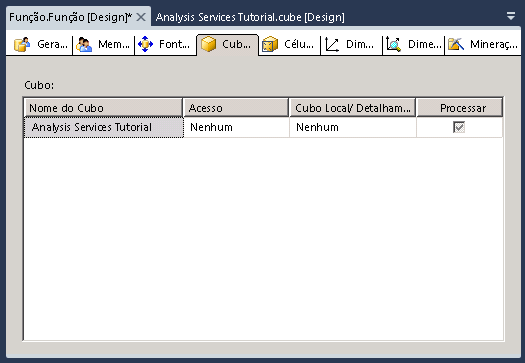This screenshot has width=525, height=363.
Task: Switch to the Mineraç... tab label
Action: click(494, 44)
